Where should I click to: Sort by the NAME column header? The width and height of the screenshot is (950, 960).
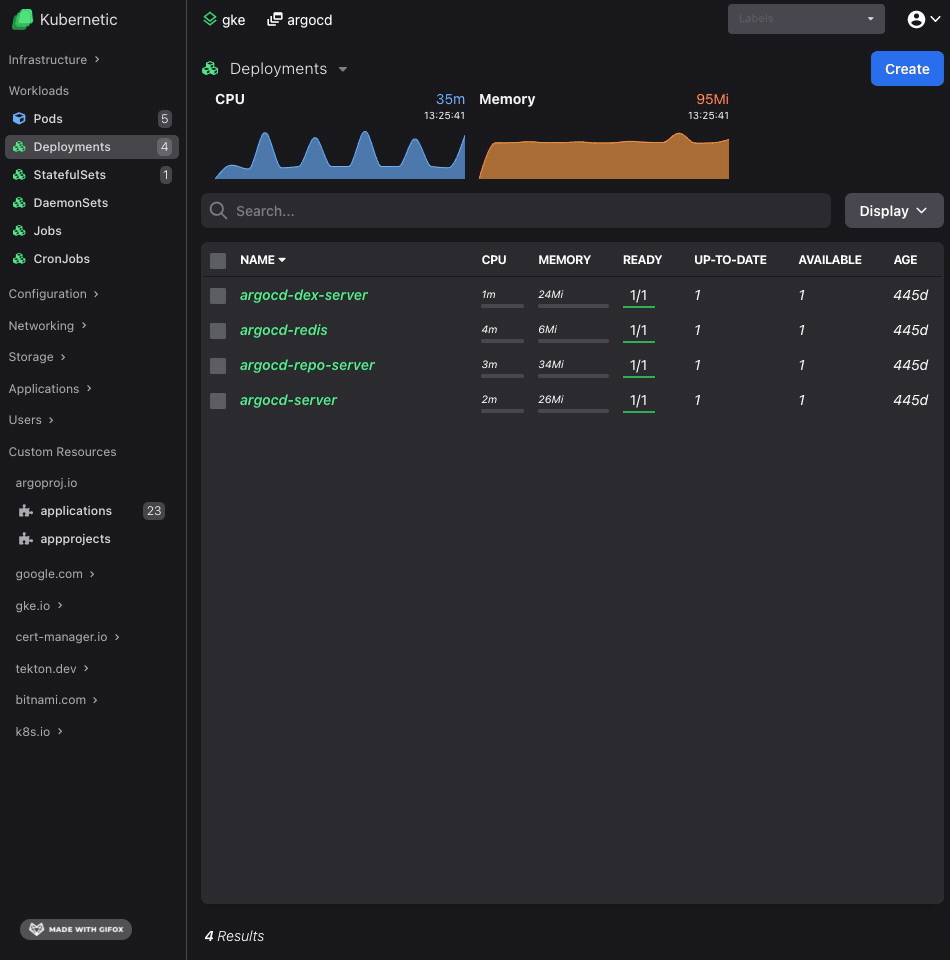(263, 260)
